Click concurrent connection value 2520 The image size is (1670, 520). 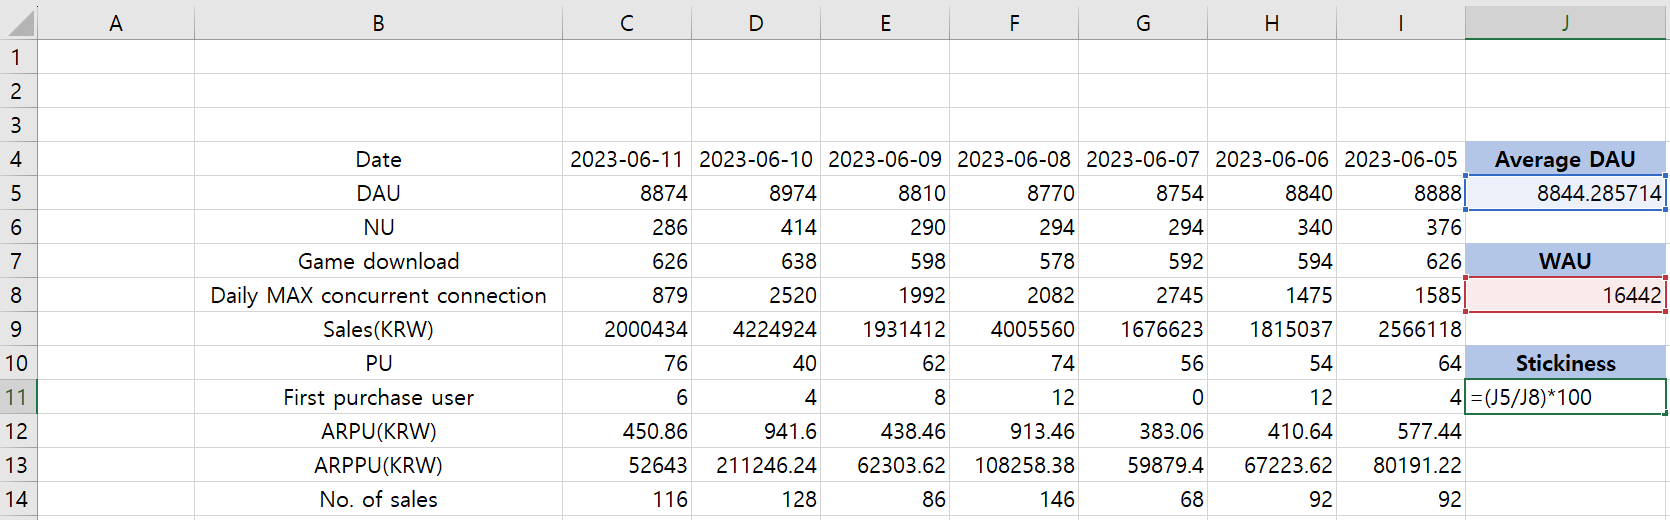[756, 295]
